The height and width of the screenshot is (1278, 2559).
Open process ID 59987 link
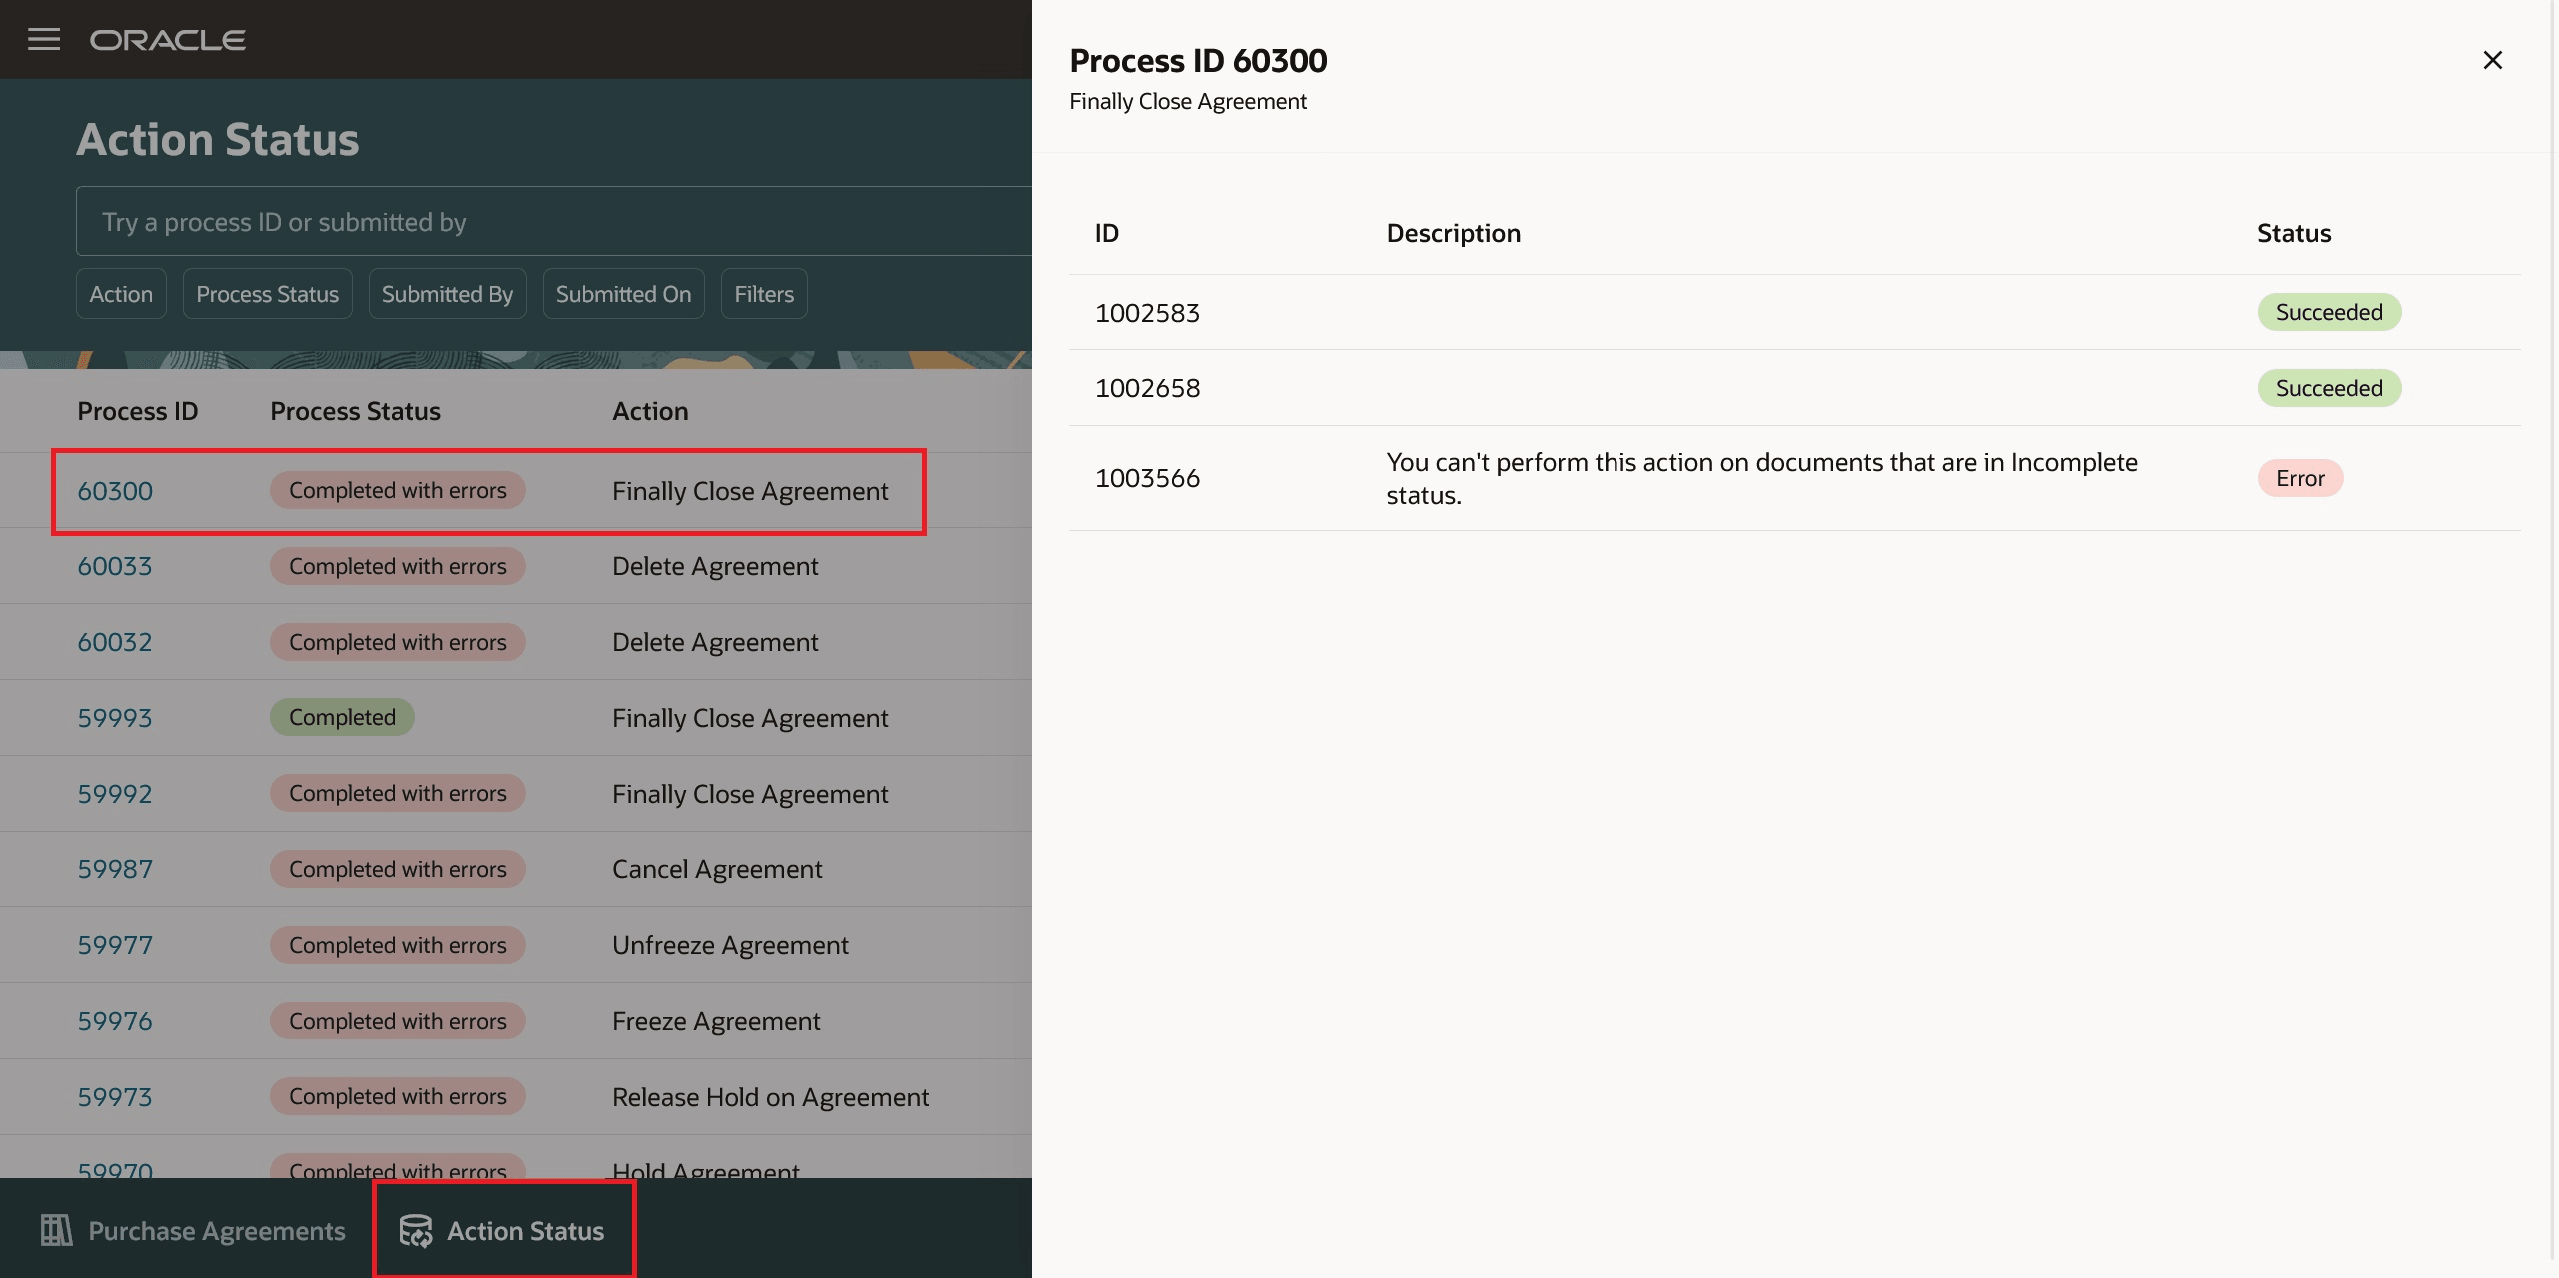(115, 869)
